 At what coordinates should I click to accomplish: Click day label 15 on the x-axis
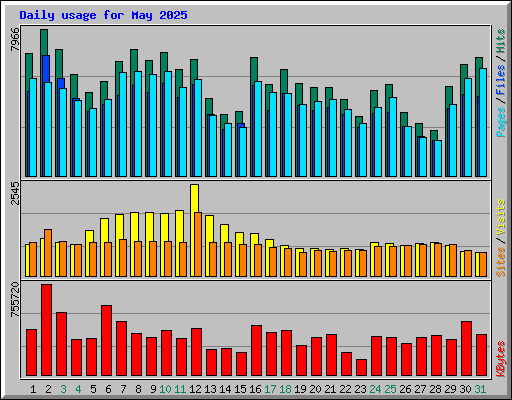240,389
